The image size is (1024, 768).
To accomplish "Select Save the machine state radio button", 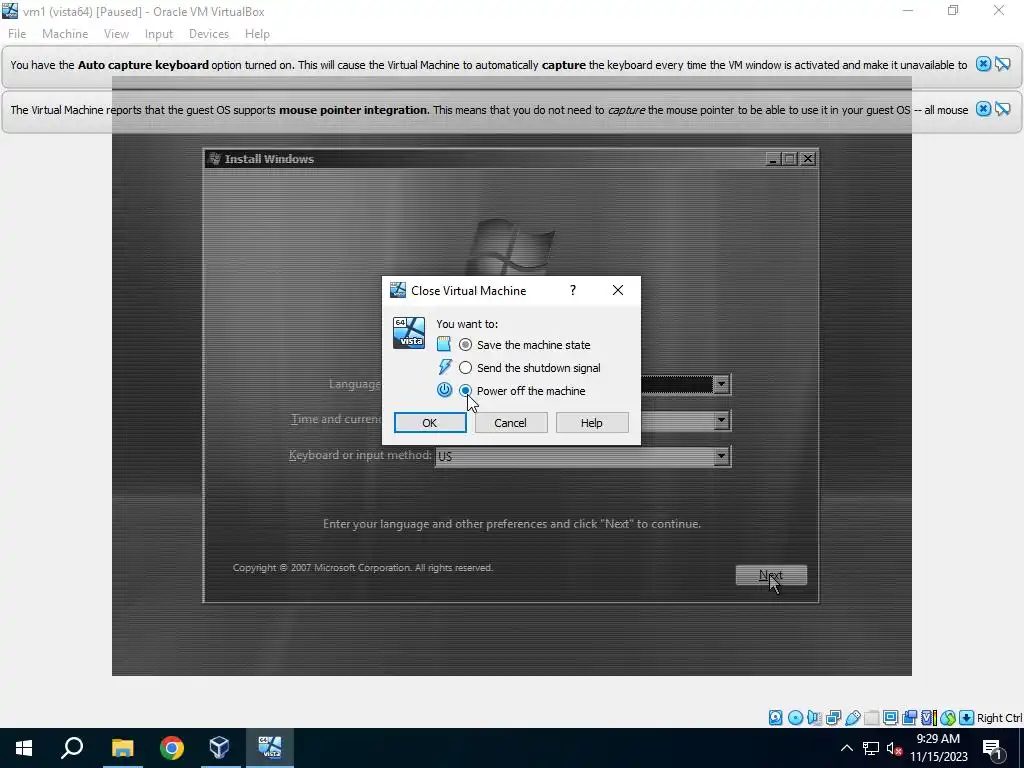I will tap(465, 345).
